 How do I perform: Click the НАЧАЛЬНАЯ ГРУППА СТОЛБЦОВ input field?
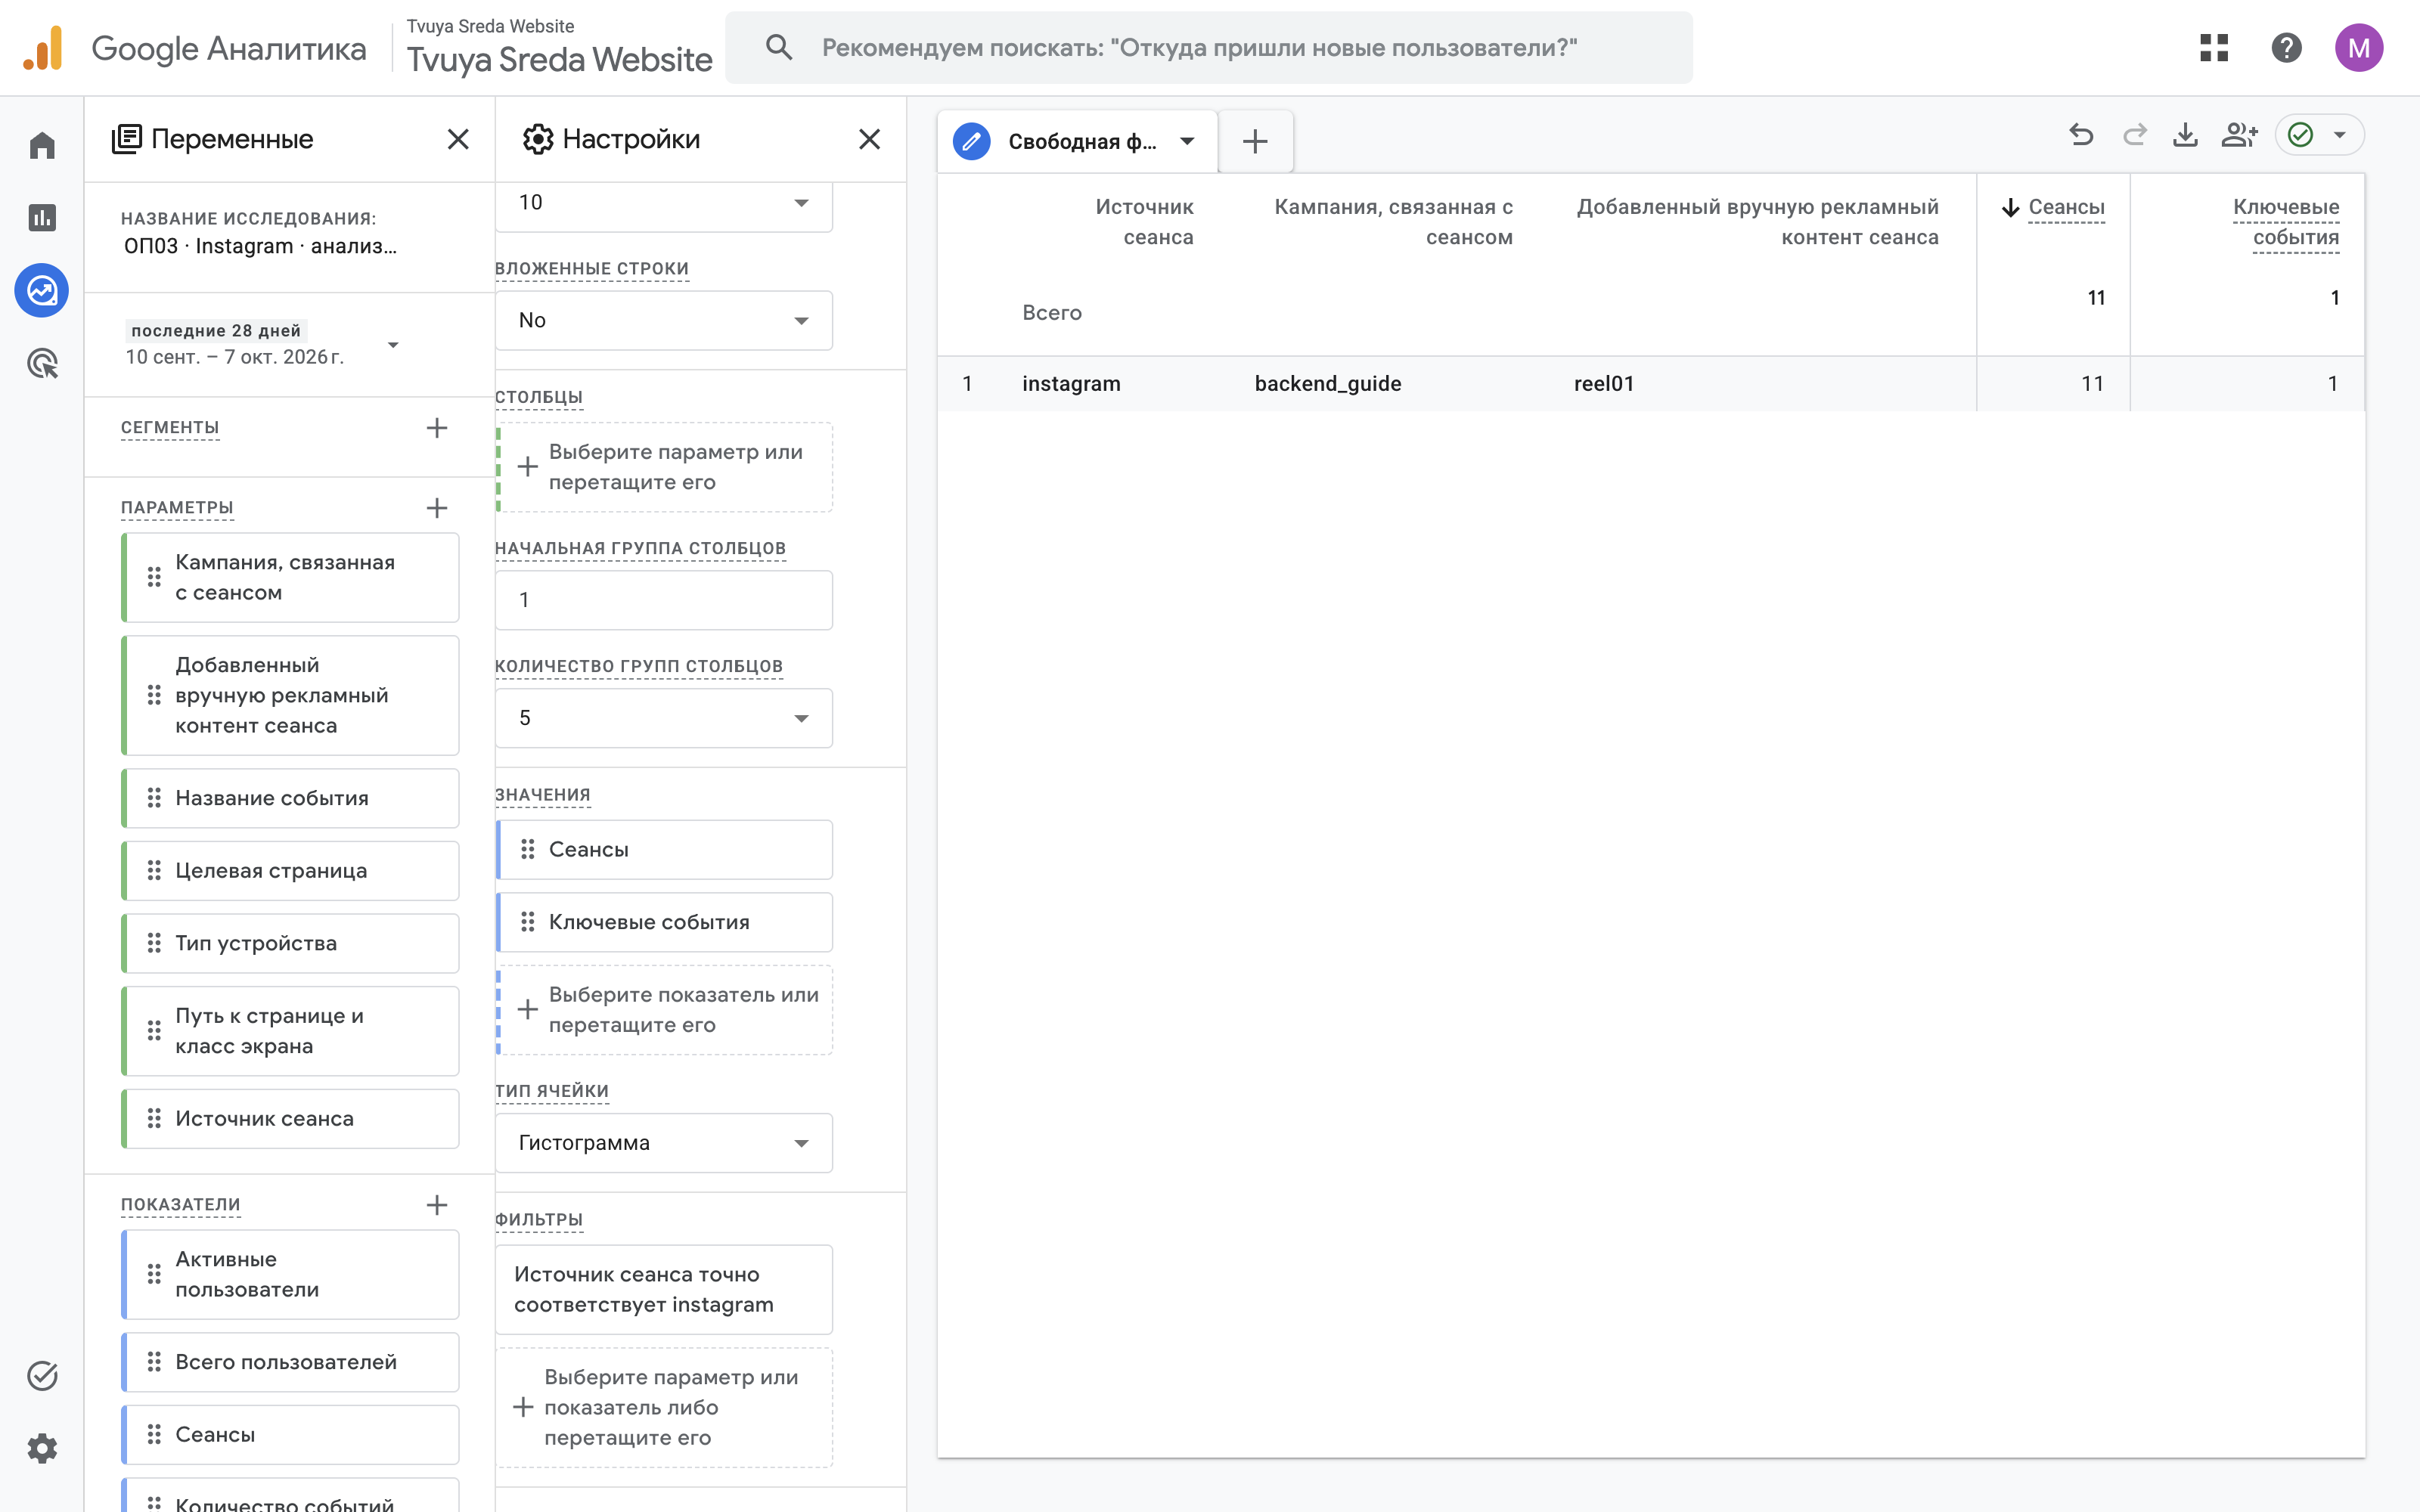click(x=664, y=600)
